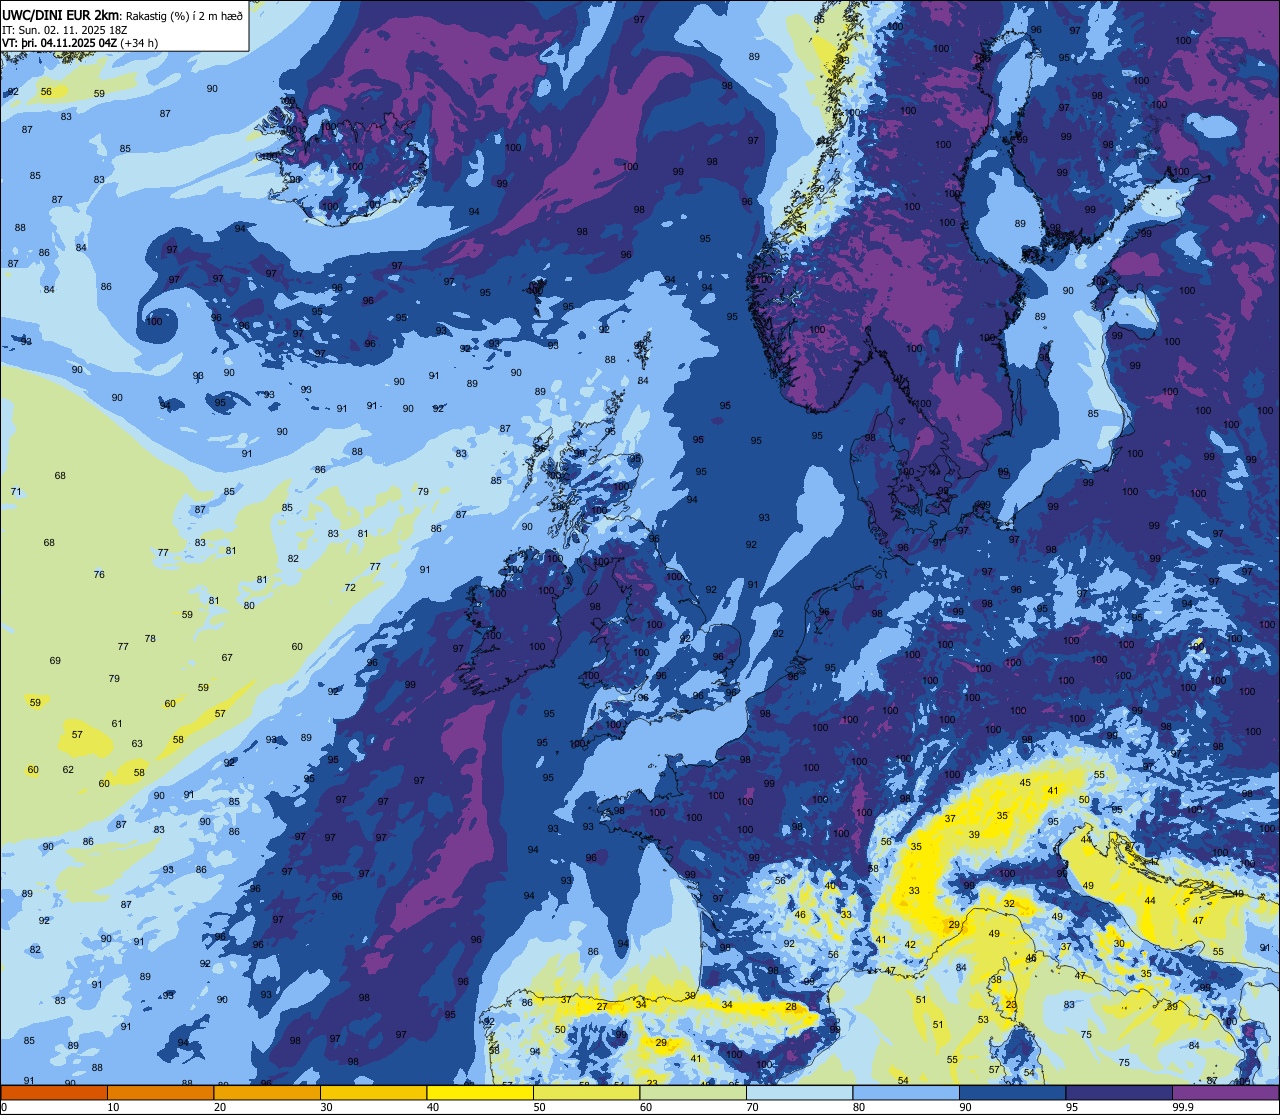This screenshot has height=1115, width=1280.
Task: Pick the 60–70% pale green legend swatch
Action: [x=693, y=1092]
